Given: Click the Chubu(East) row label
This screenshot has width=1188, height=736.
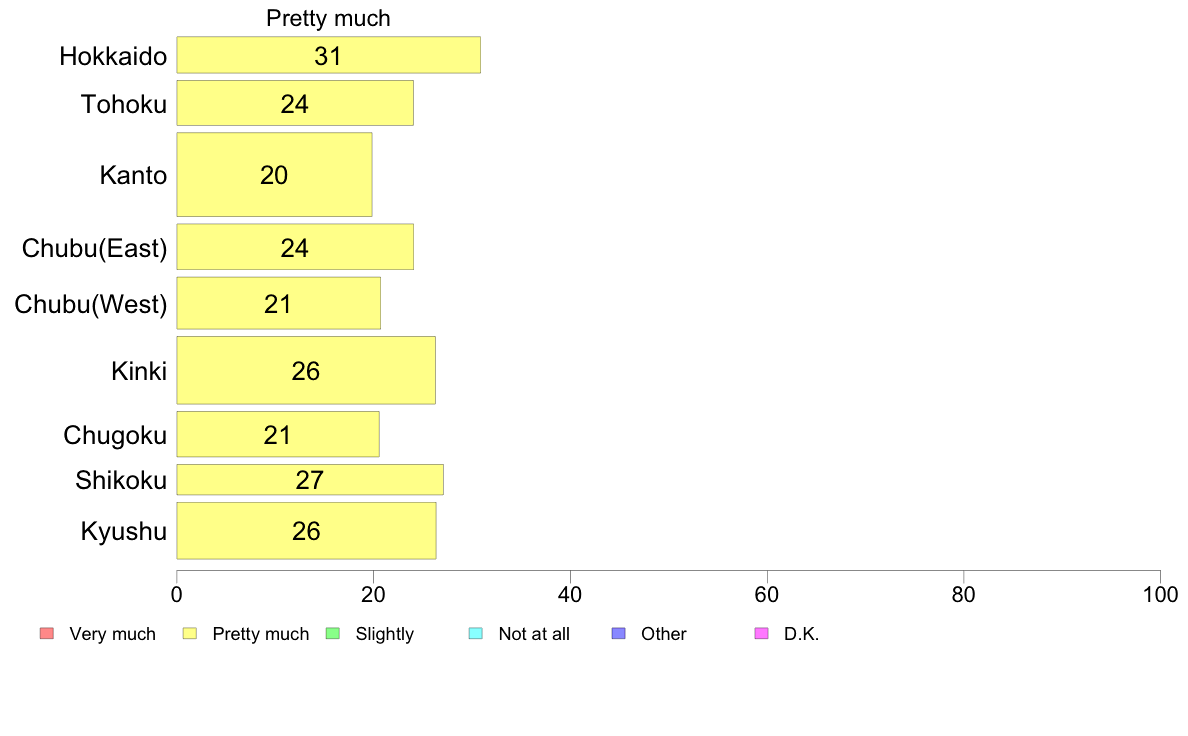Looking at the screenshot, I should pos(95,249).
